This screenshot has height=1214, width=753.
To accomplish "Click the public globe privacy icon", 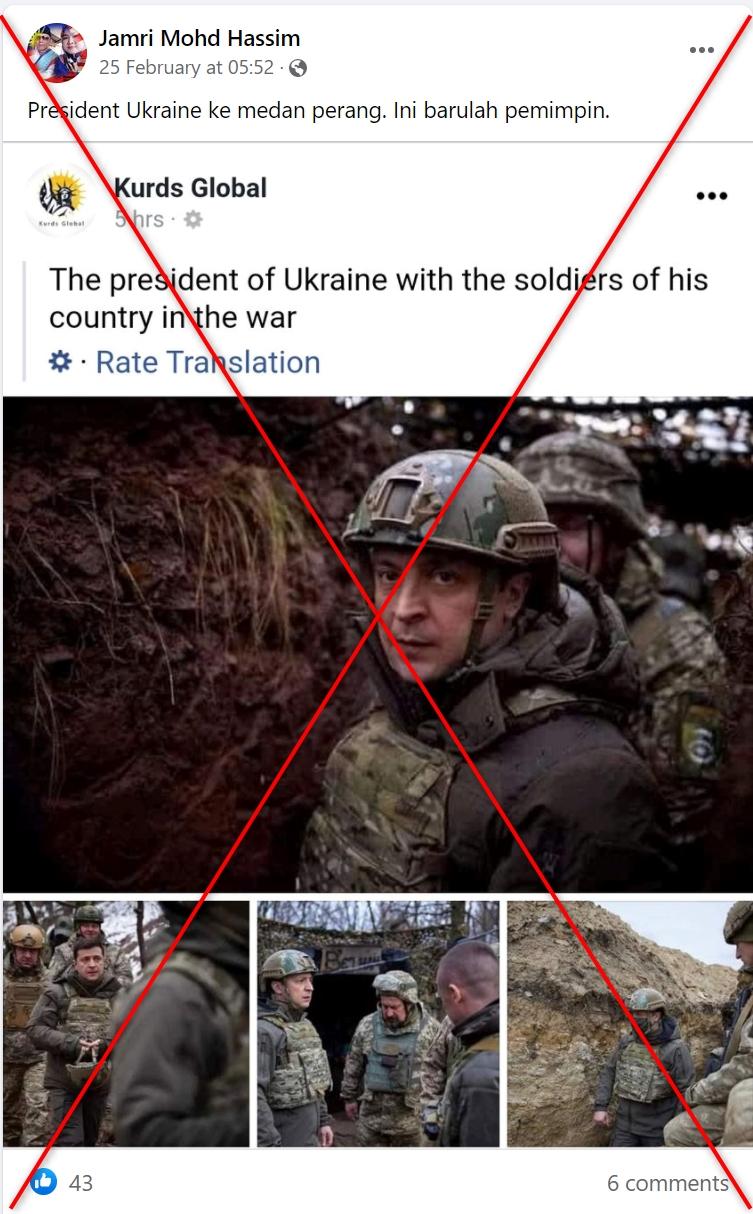I will (297, 68).
